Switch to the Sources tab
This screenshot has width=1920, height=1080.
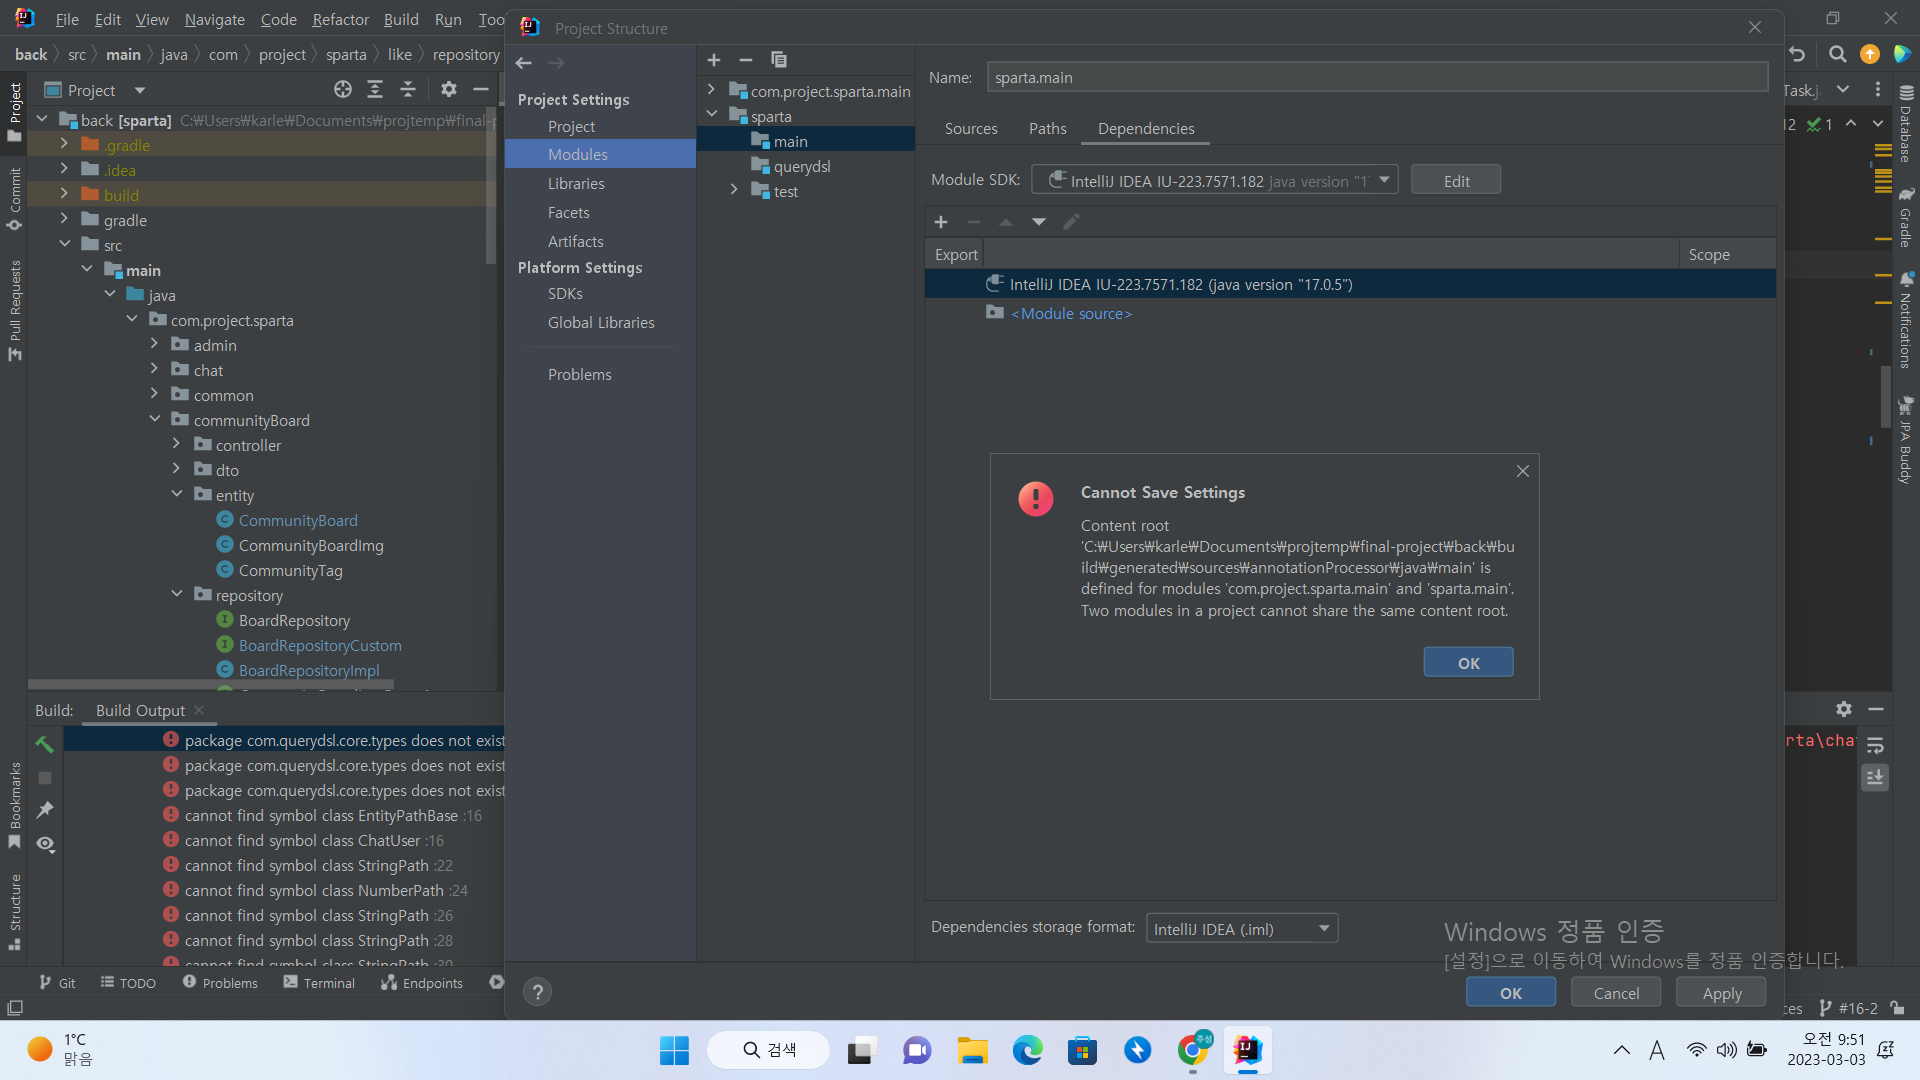970,129
